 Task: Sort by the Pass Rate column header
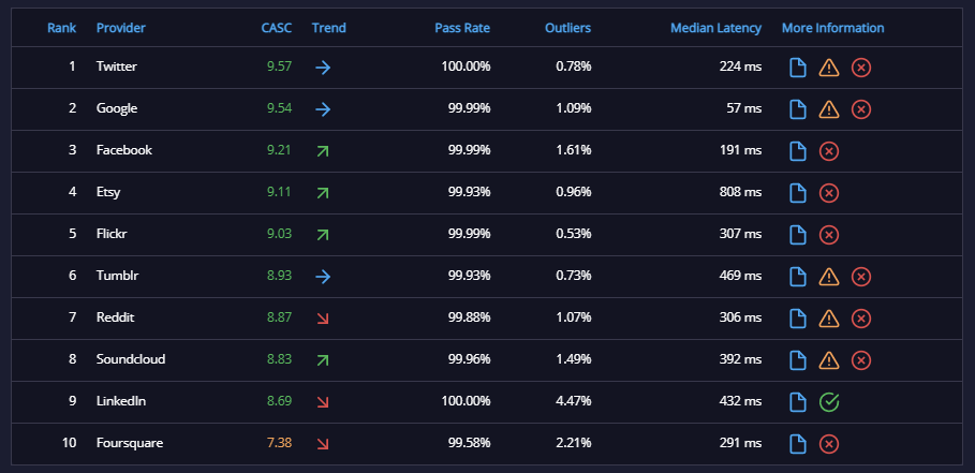[462, 28]
